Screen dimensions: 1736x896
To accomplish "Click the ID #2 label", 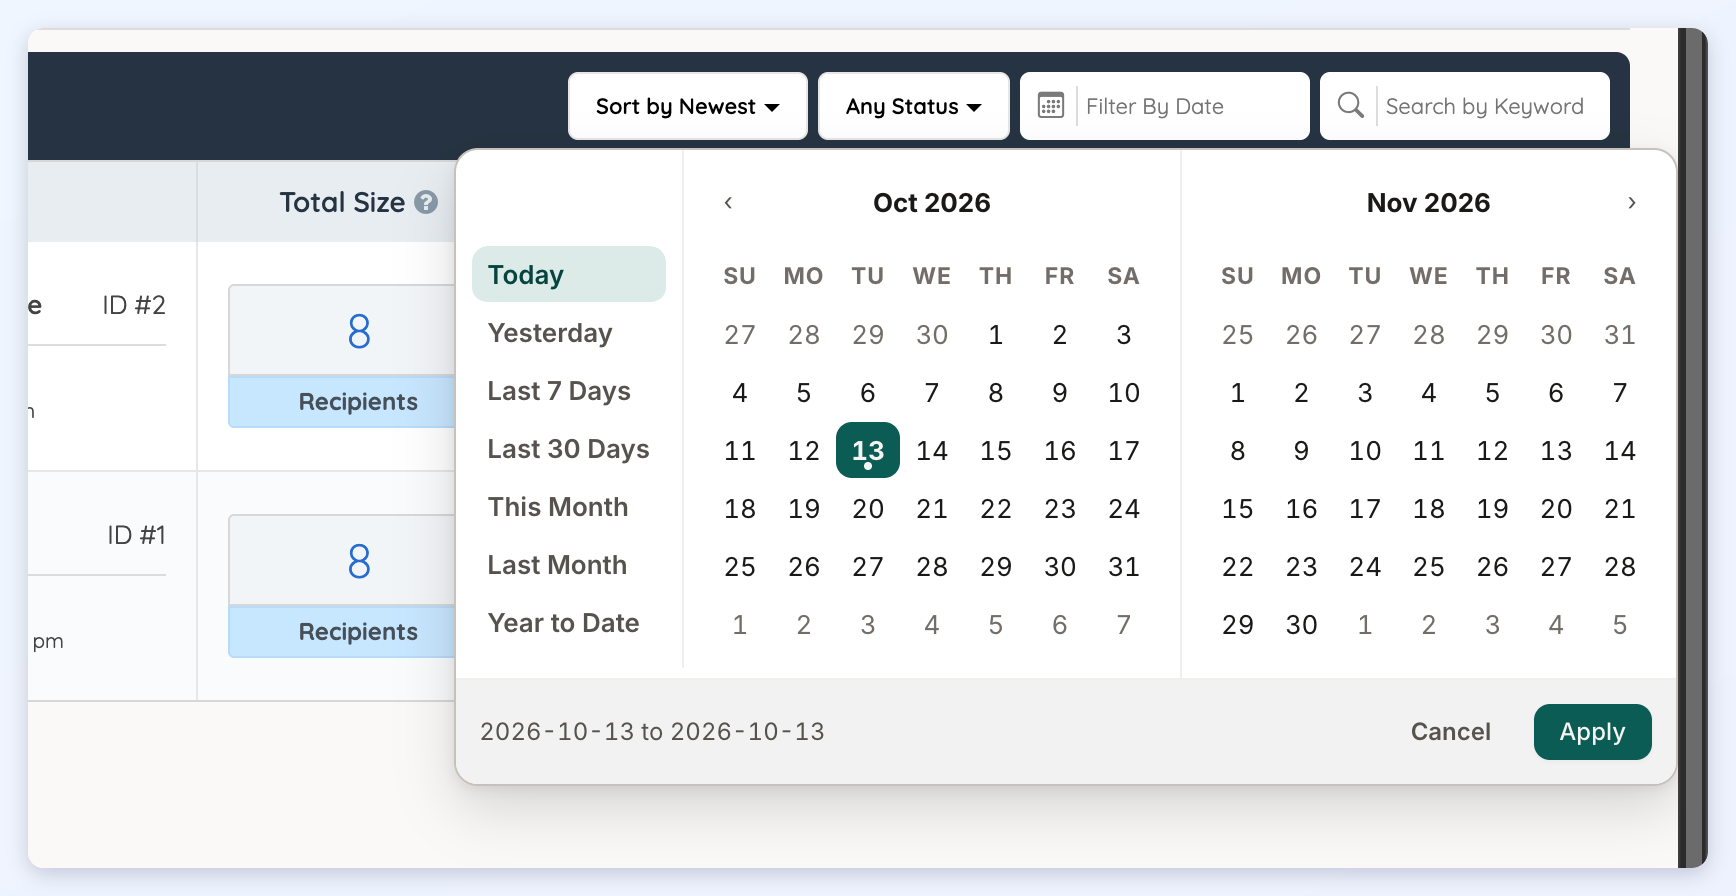I will click(x=134, y=305).
